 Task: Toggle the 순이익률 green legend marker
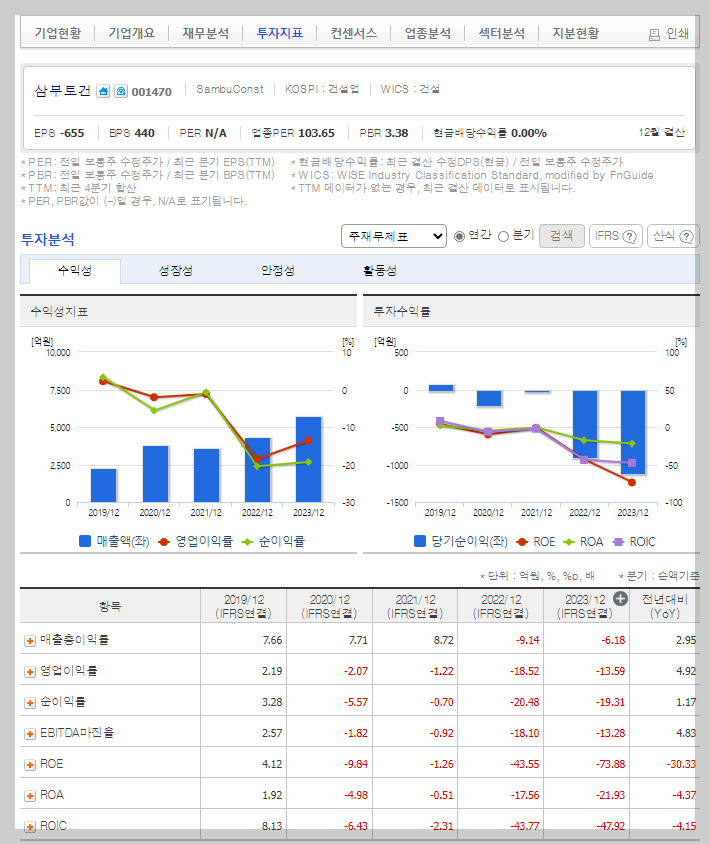(x=247, y=541)
